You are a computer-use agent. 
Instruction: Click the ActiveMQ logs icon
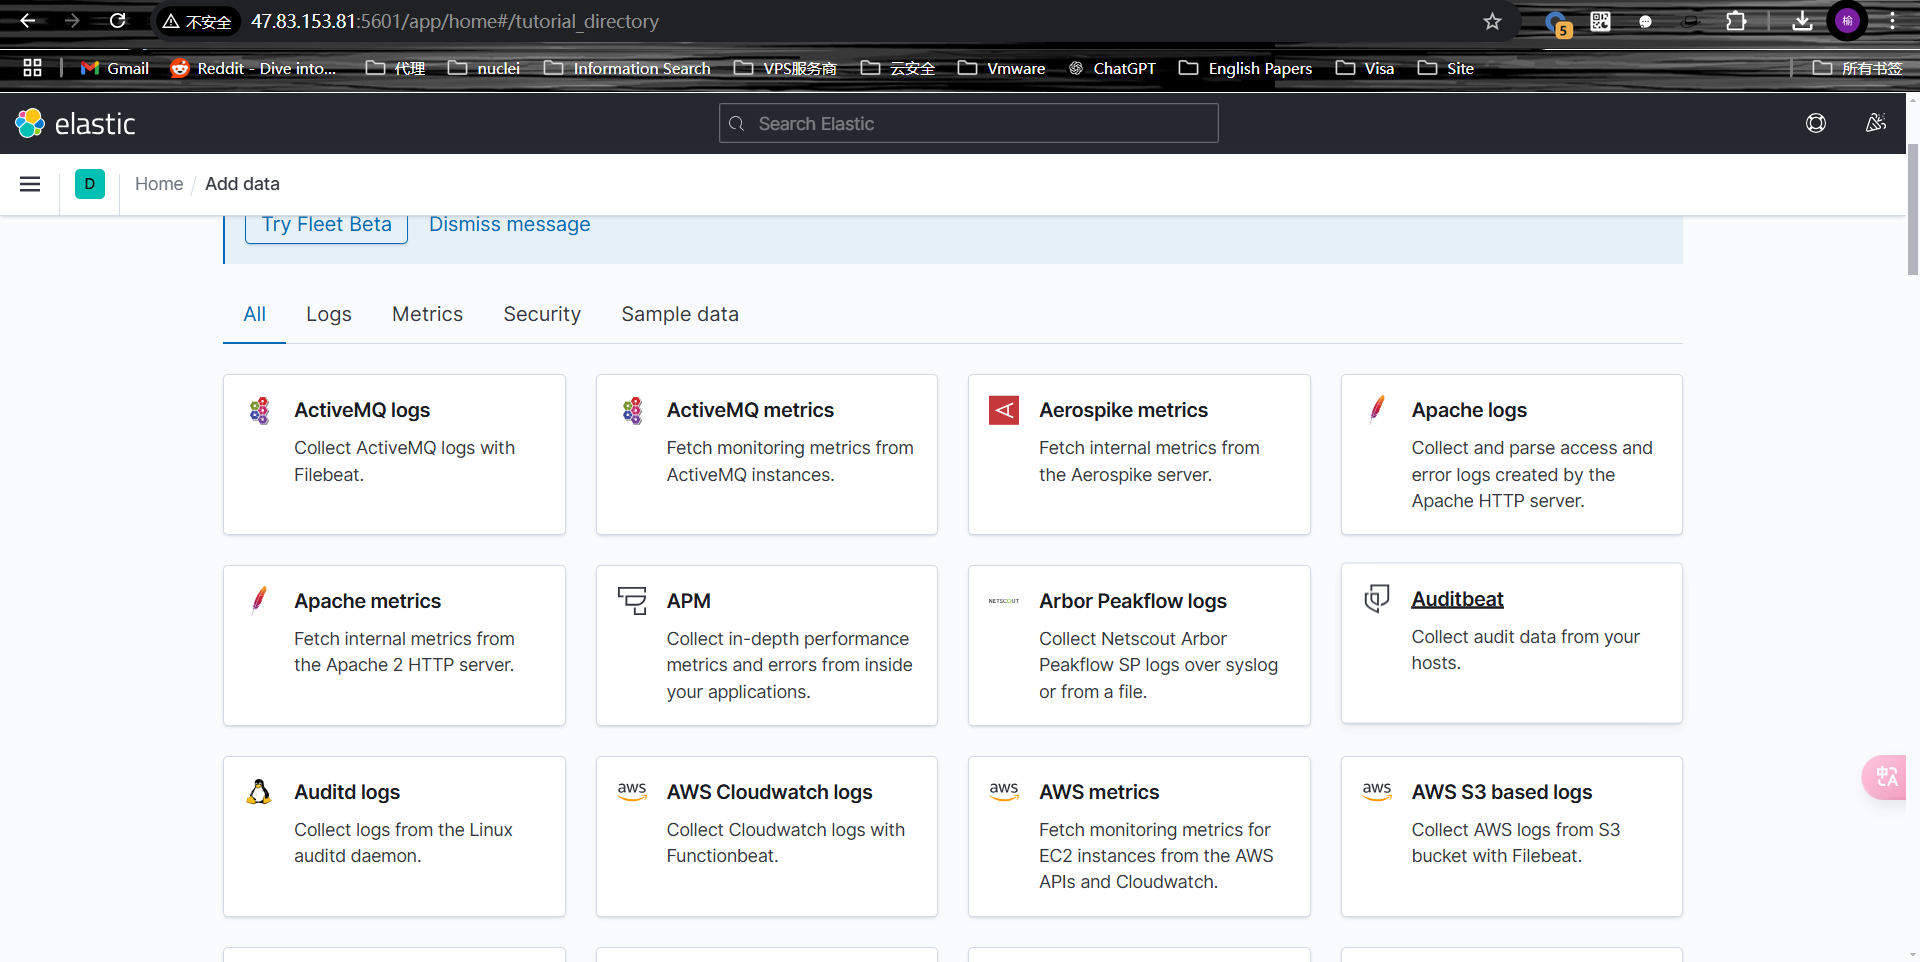259,410
